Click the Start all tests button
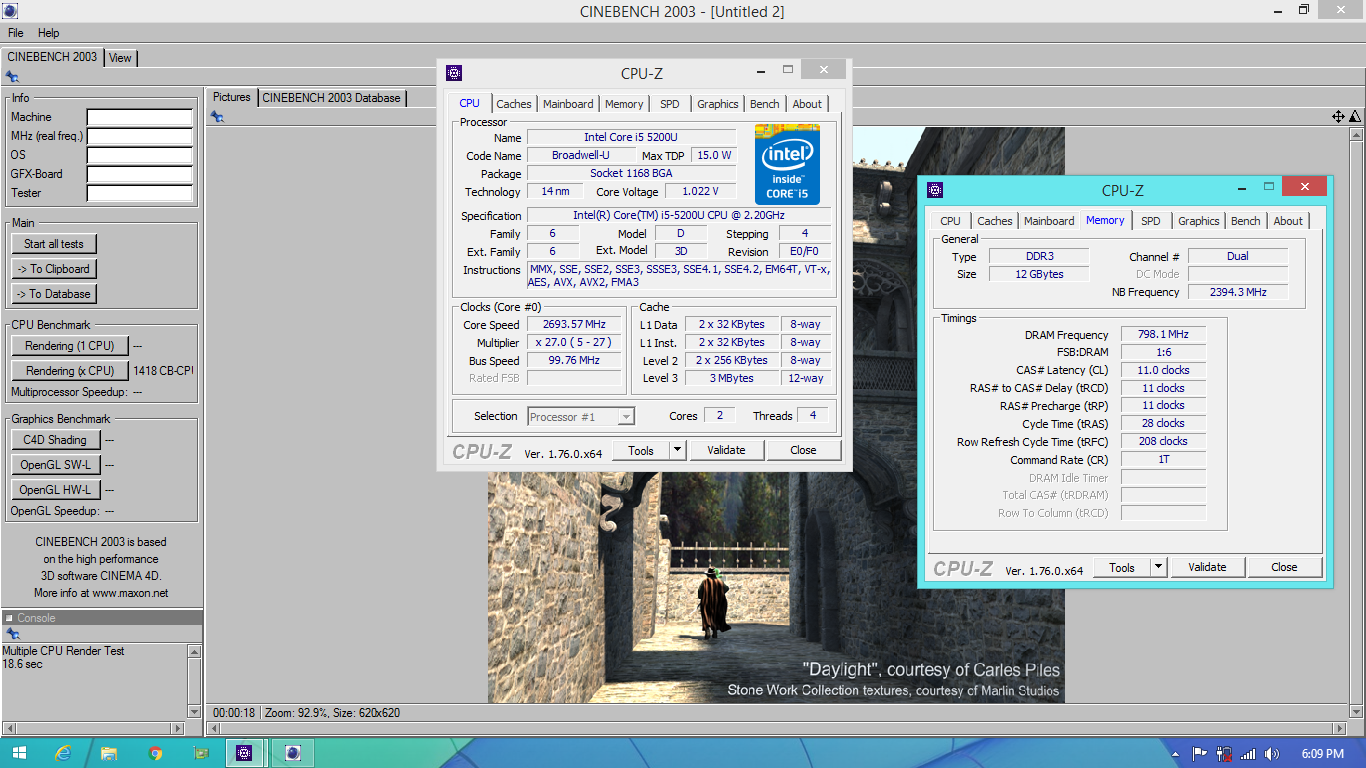The width and height of the screenshot is (1366, 768). pos(54,244)
